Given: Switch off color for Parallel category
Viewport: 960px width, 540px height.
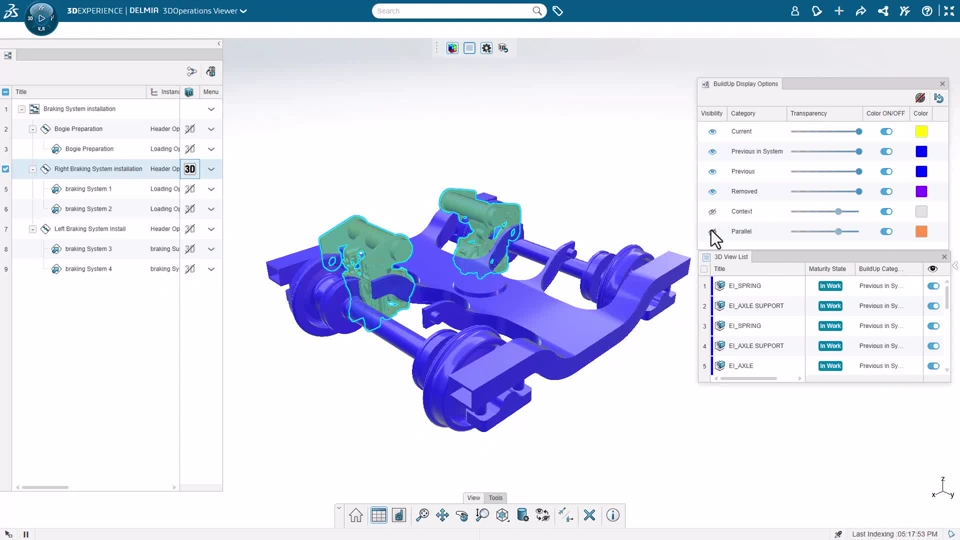Looking at the screenshot, I should tap(886, 231).
